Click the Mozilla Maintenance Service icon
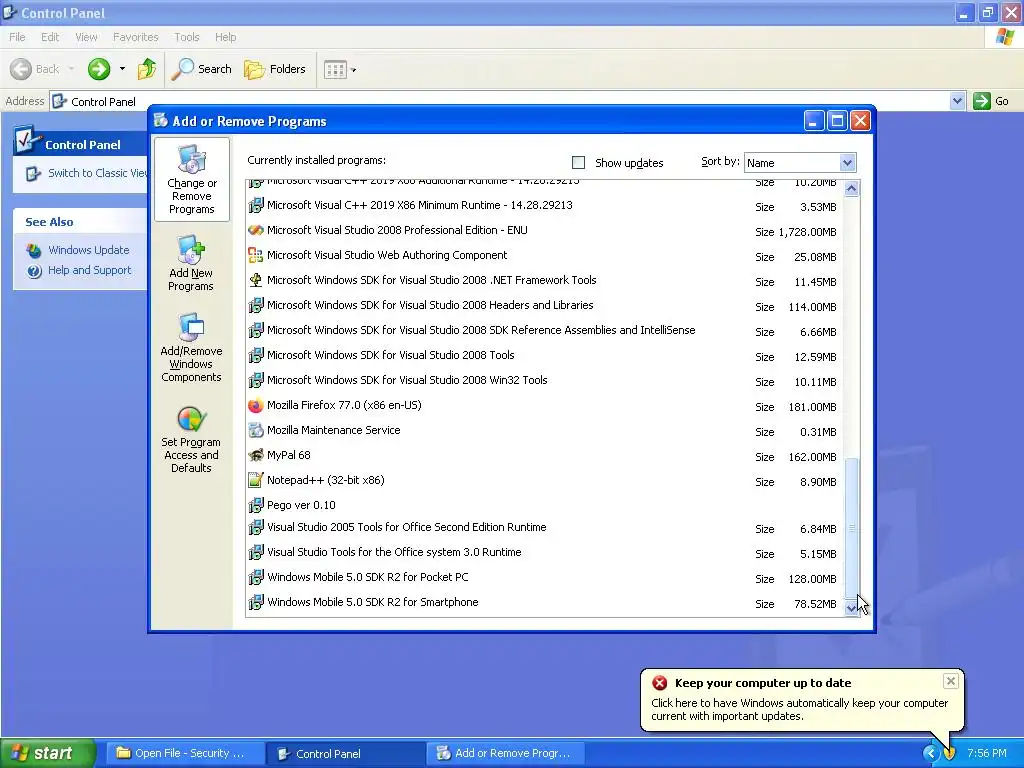Image resolution: width=1024 pixels, height=768 pixels. pos(256,430)
